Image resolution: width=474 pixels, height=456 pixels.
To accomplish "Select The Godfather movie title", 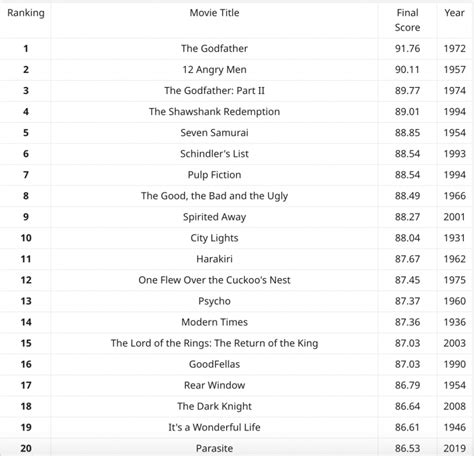I will [x=214, y=48].
